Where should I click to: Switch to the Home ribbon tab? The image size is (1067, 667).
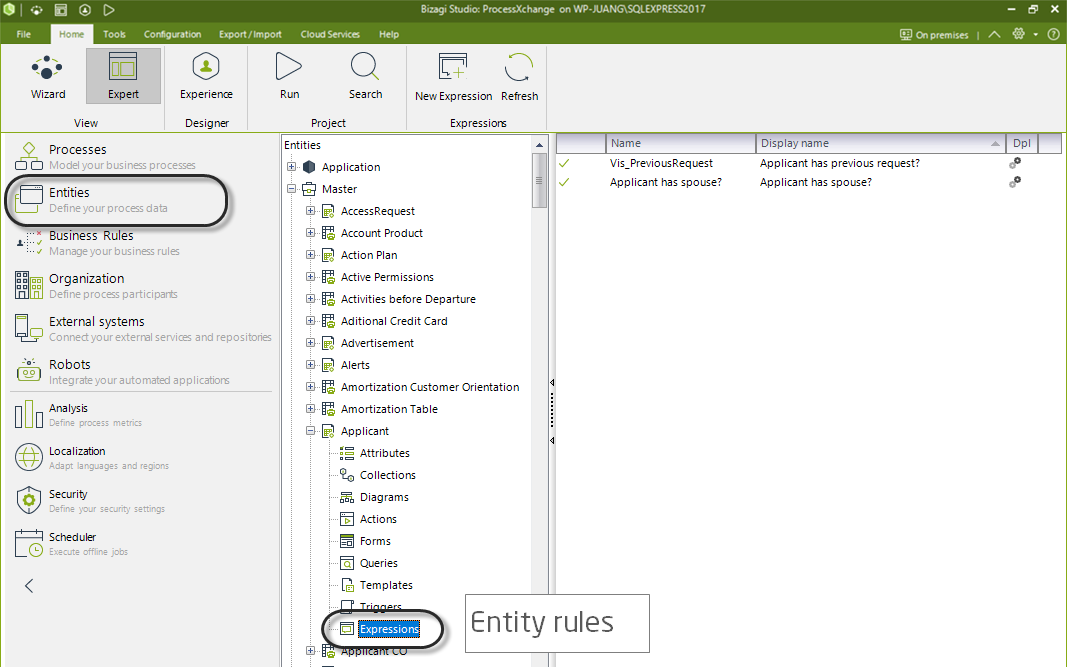click(x=71, y=34)
